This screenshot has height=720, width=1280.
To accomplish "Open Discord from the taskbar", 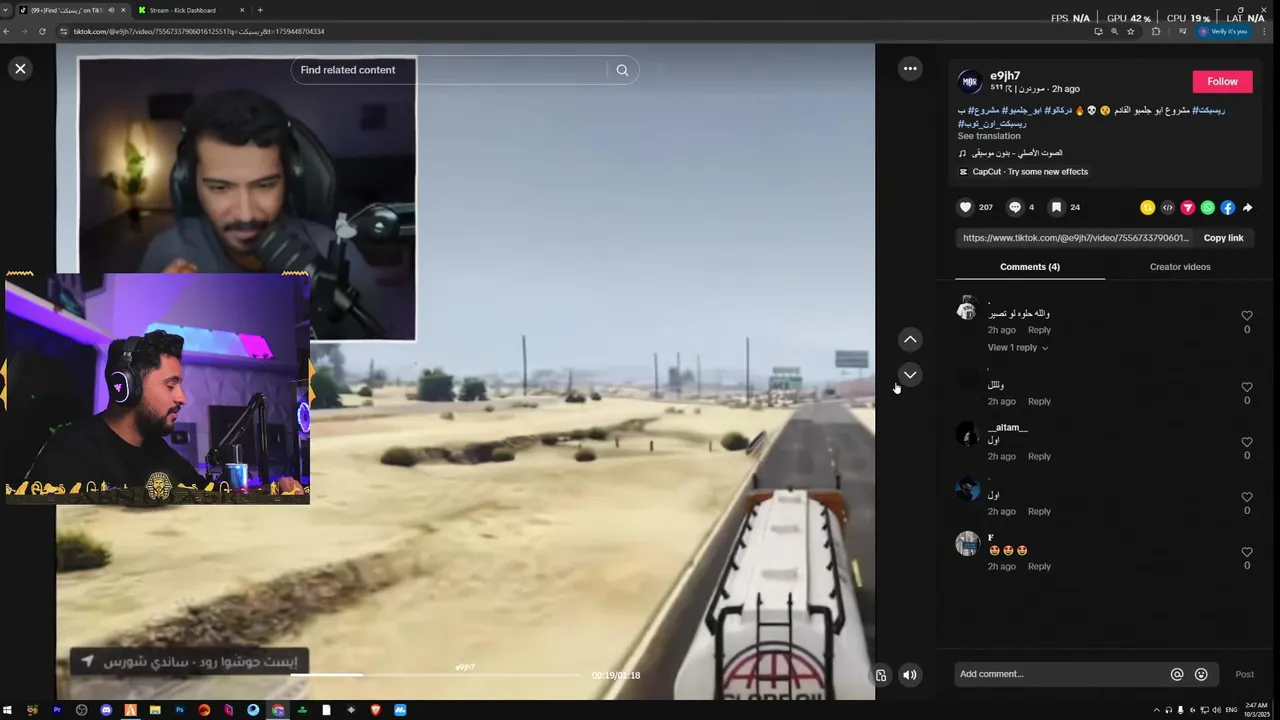I will [106, 710].
